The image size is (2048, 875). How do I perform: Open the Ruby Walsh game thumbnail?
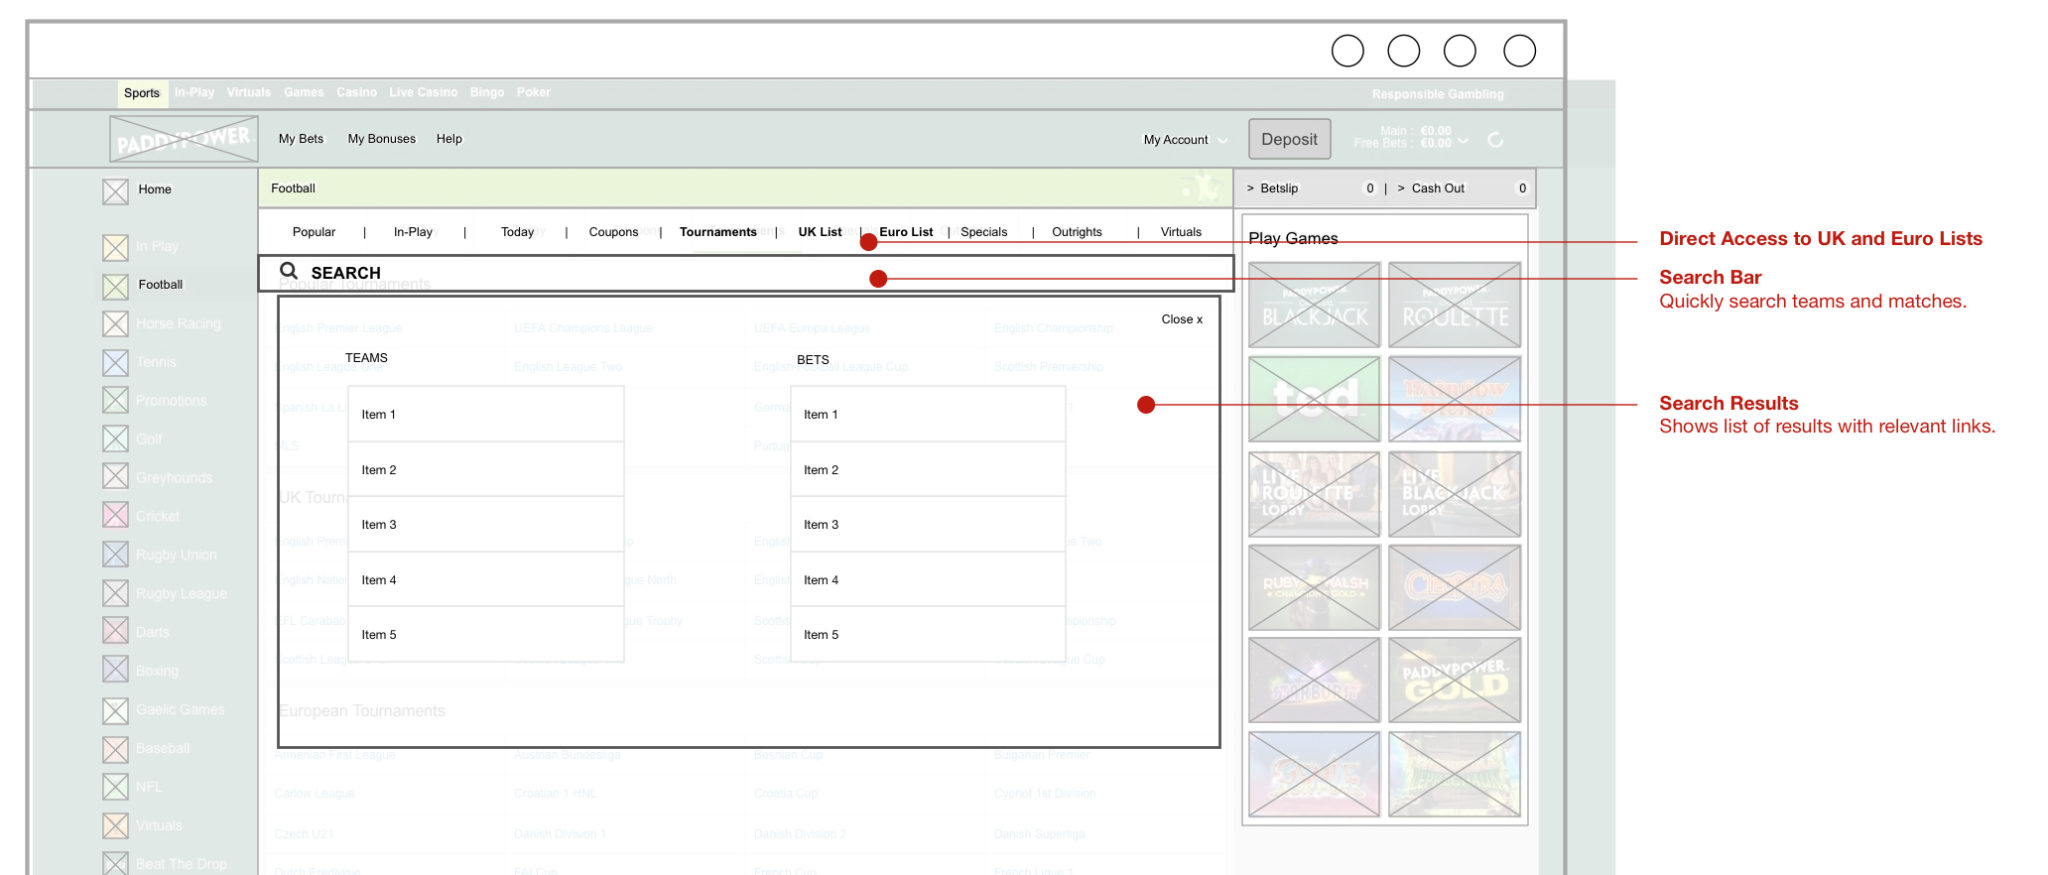coord(1314,587)
